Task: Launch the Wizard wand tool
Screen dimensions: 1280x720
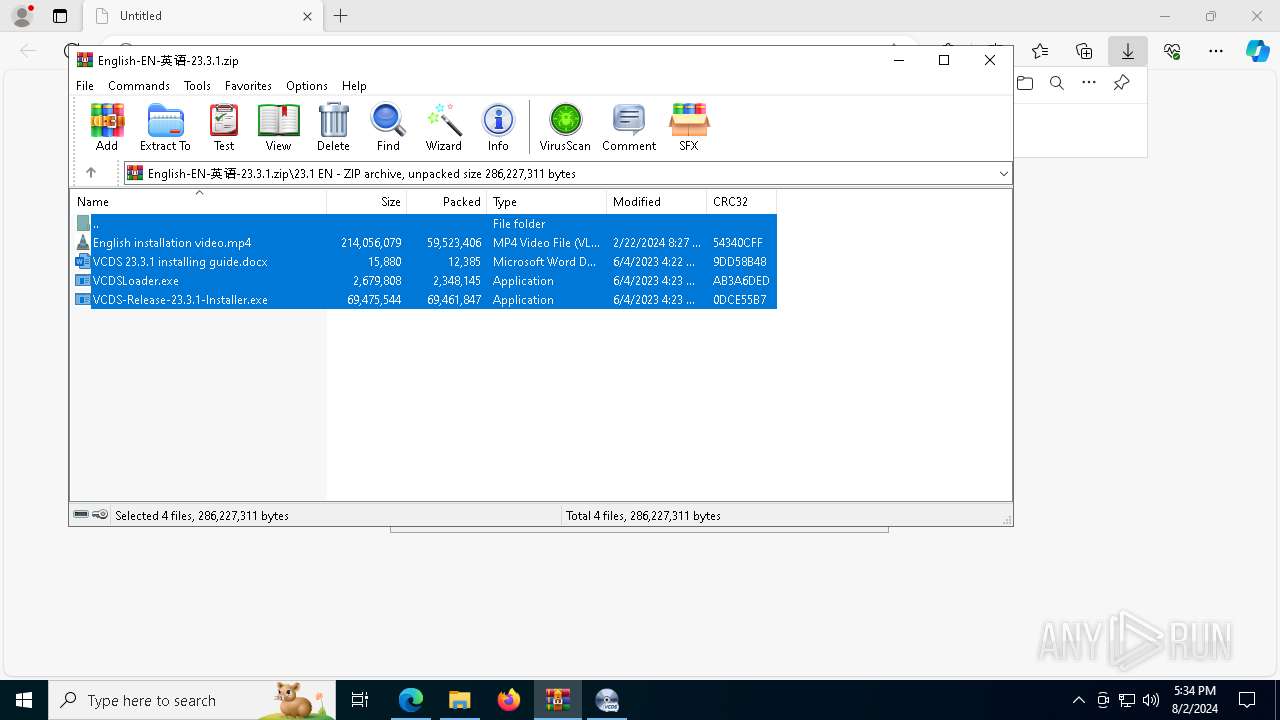Action: (x=443, y=127)
